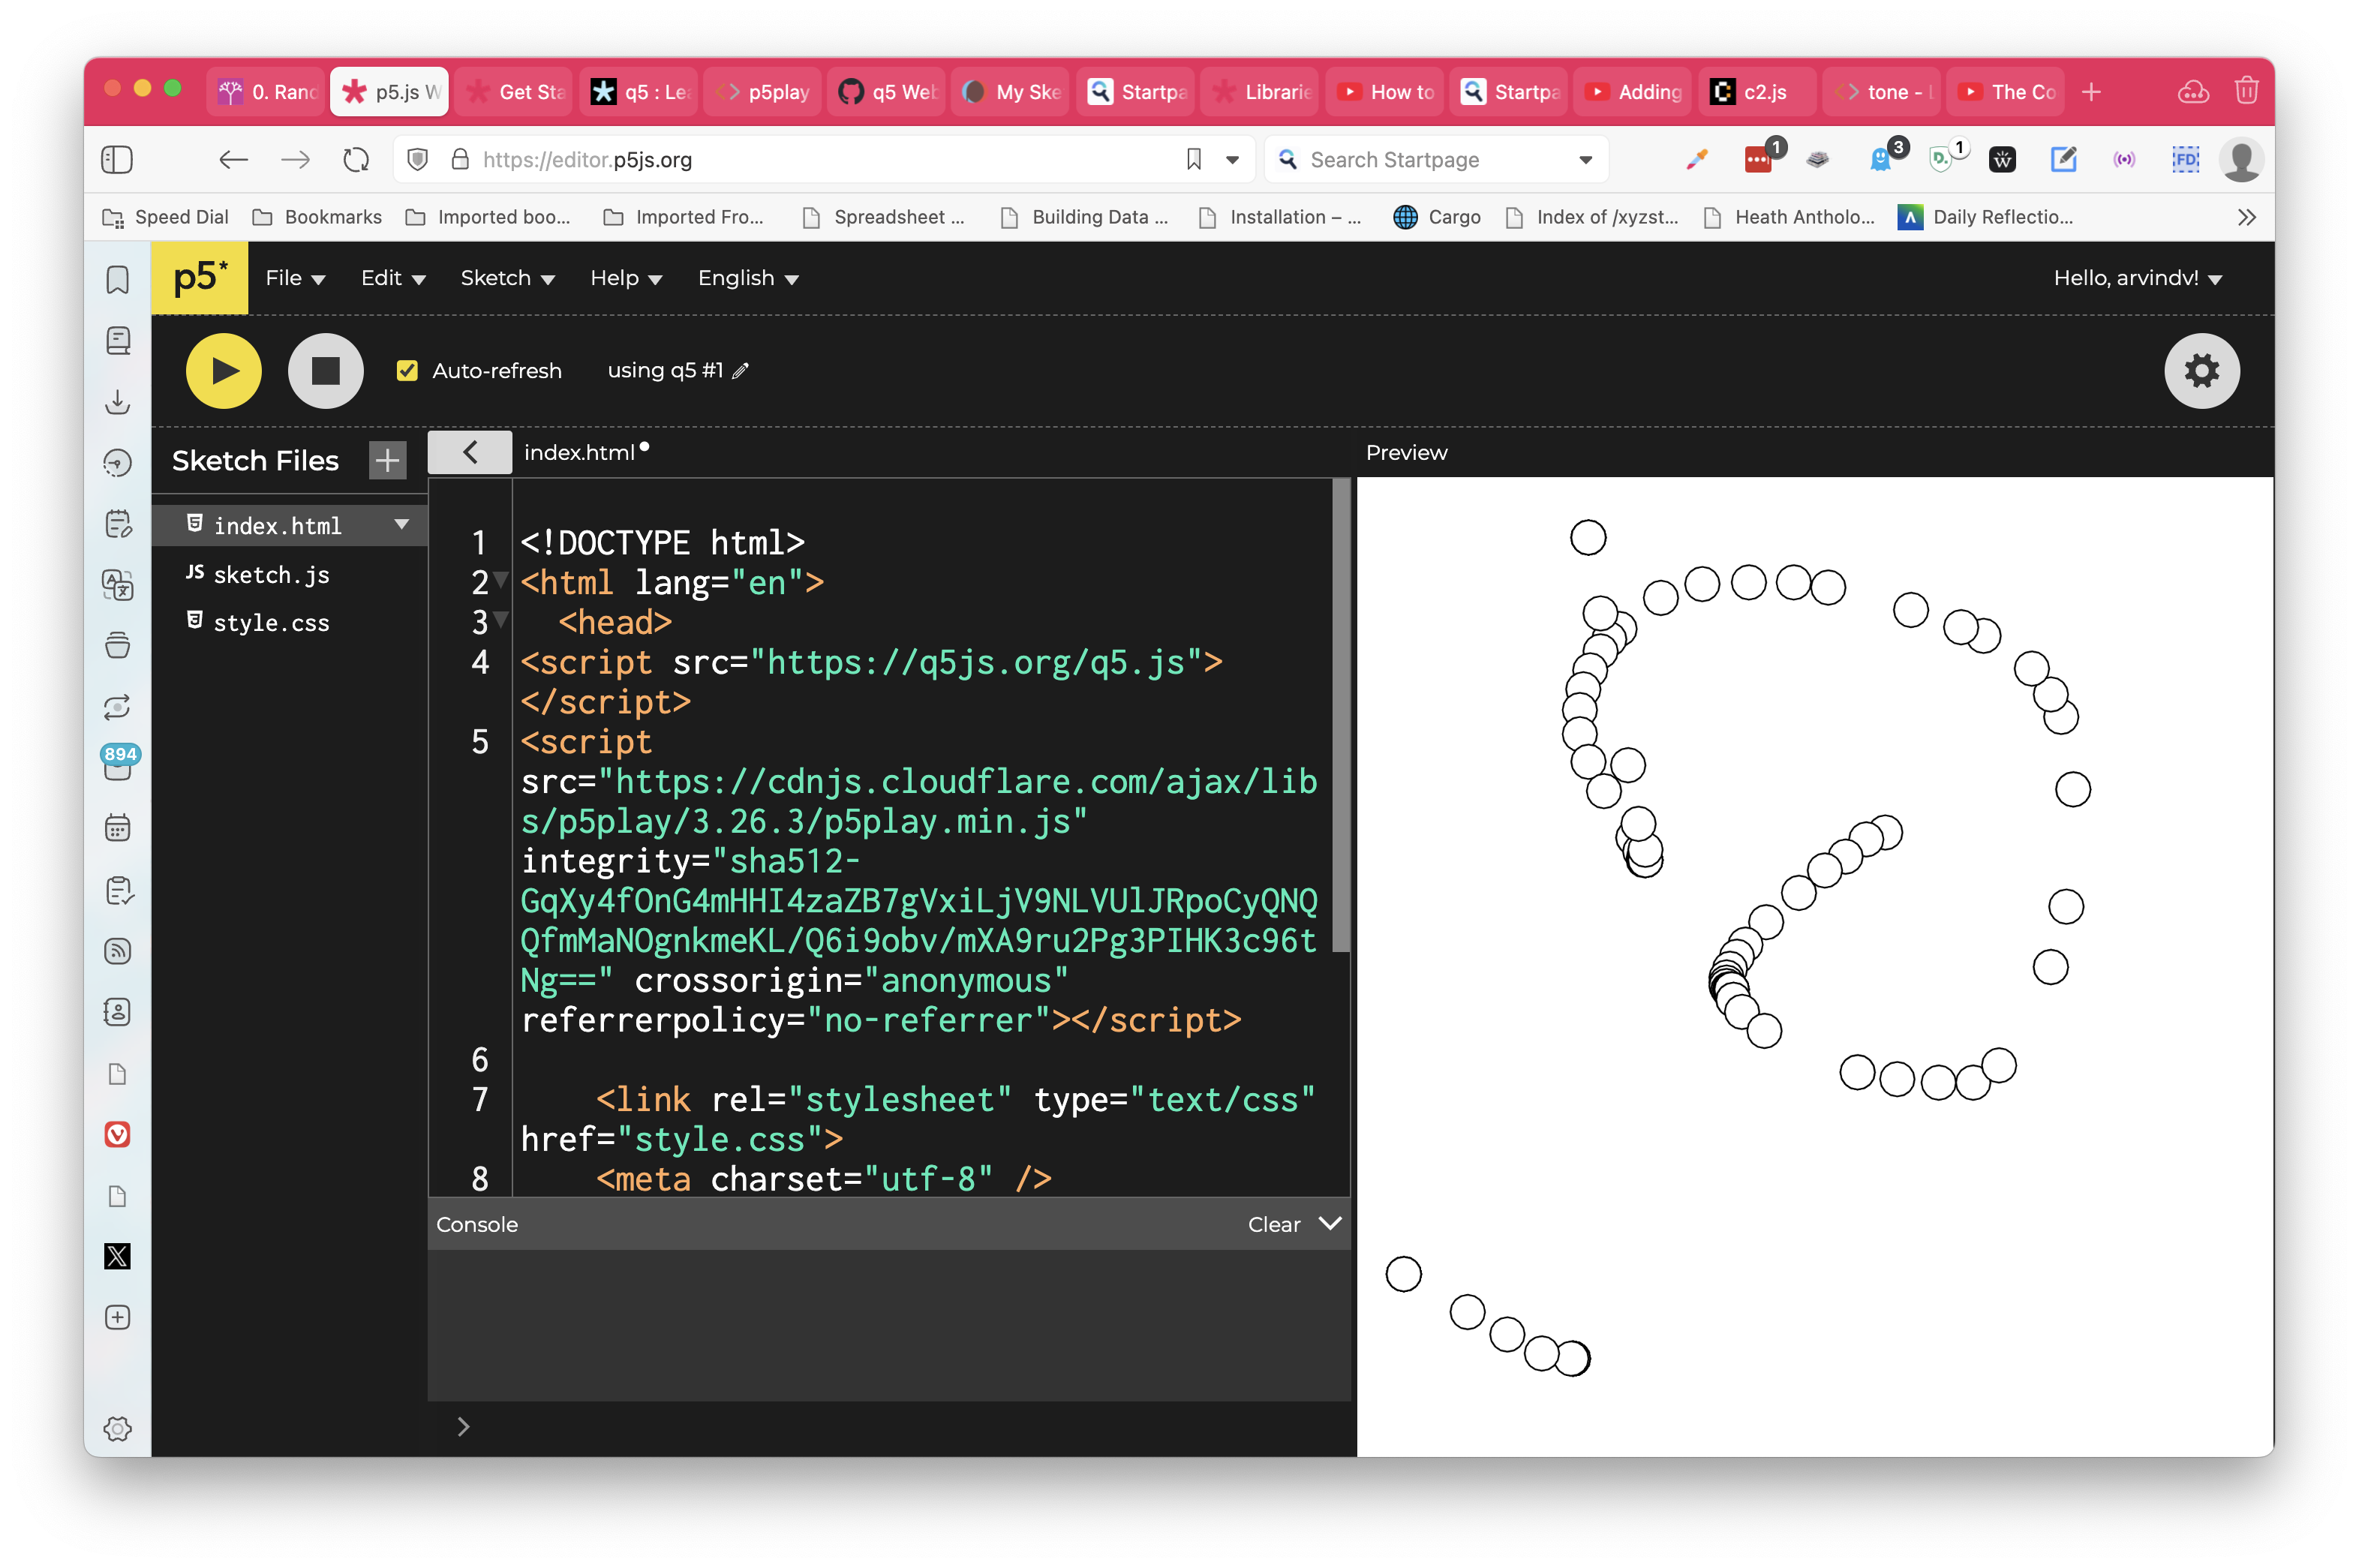The image size is (2359, 1568).
Task: Open the Contacts panel in the sidebar
Action: pyautogui.click(x=118, y=1012)
